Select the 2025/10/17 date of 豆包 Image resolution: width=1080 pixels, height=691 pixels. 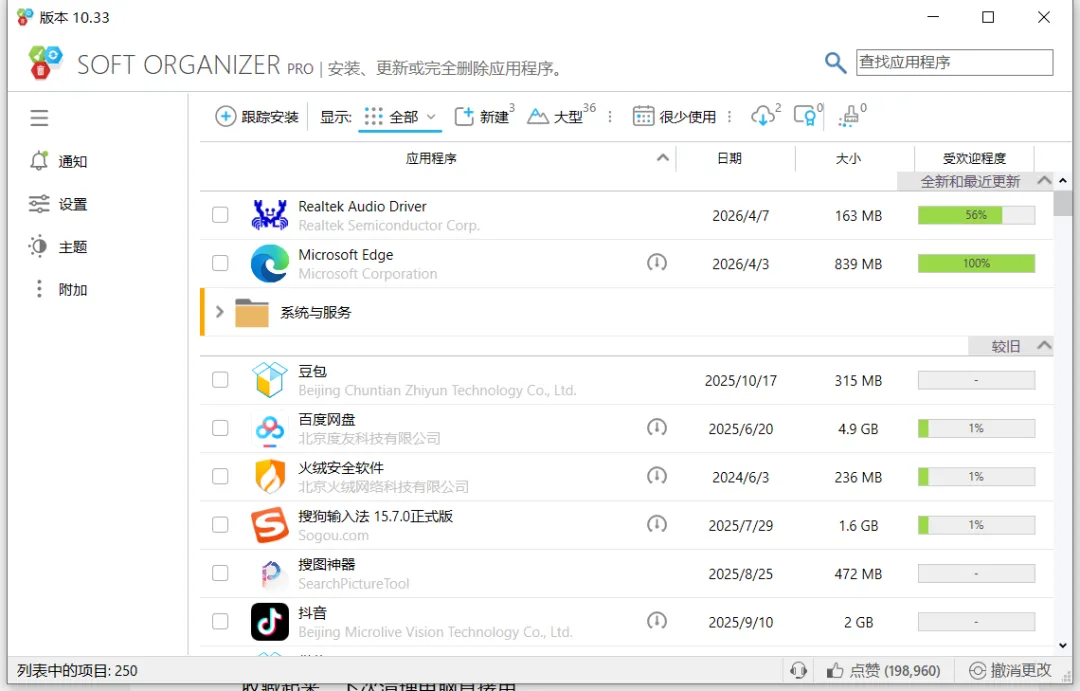click(x=740, y=380)
